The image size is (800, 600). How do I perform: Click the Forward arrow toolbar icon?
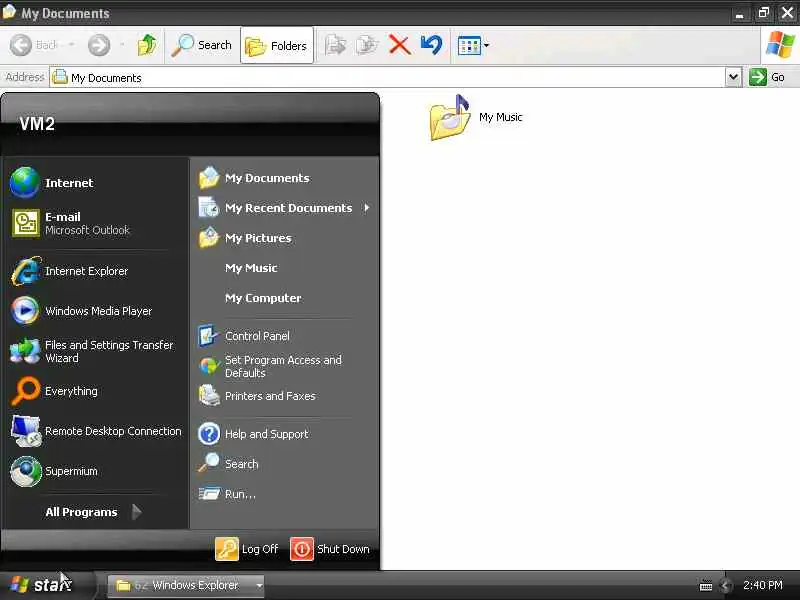tap(99, 45)
